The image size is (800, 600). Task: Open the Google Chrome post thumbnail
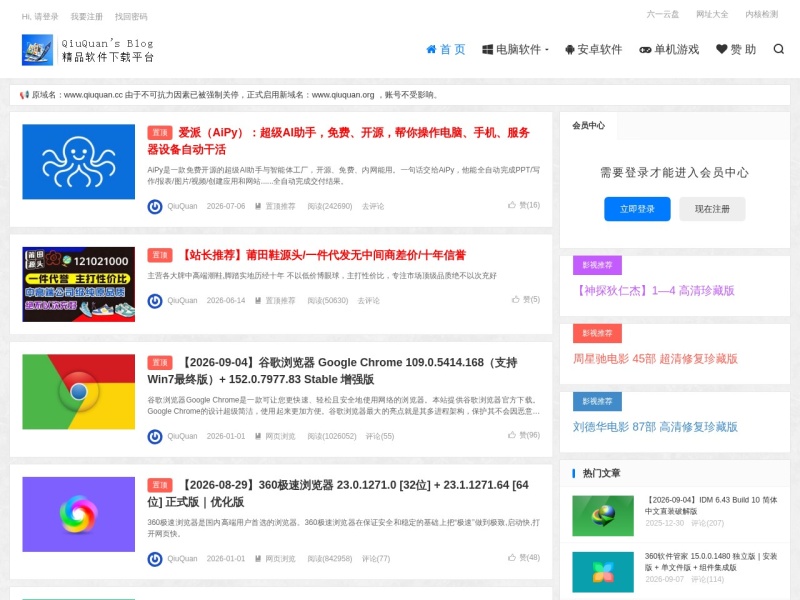tap(79, 392)
